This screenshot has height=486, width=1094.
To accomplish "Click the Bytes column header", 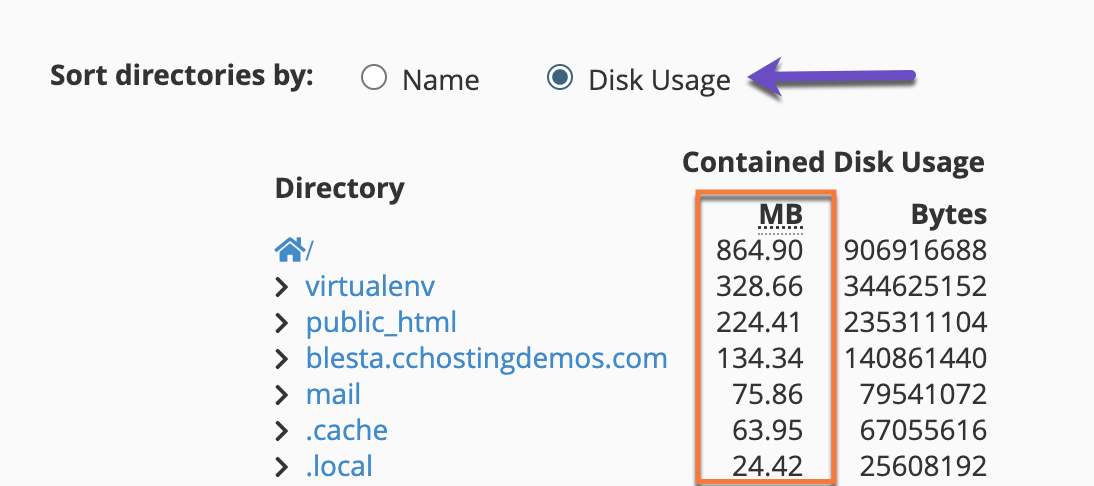I will coord(948,215).
